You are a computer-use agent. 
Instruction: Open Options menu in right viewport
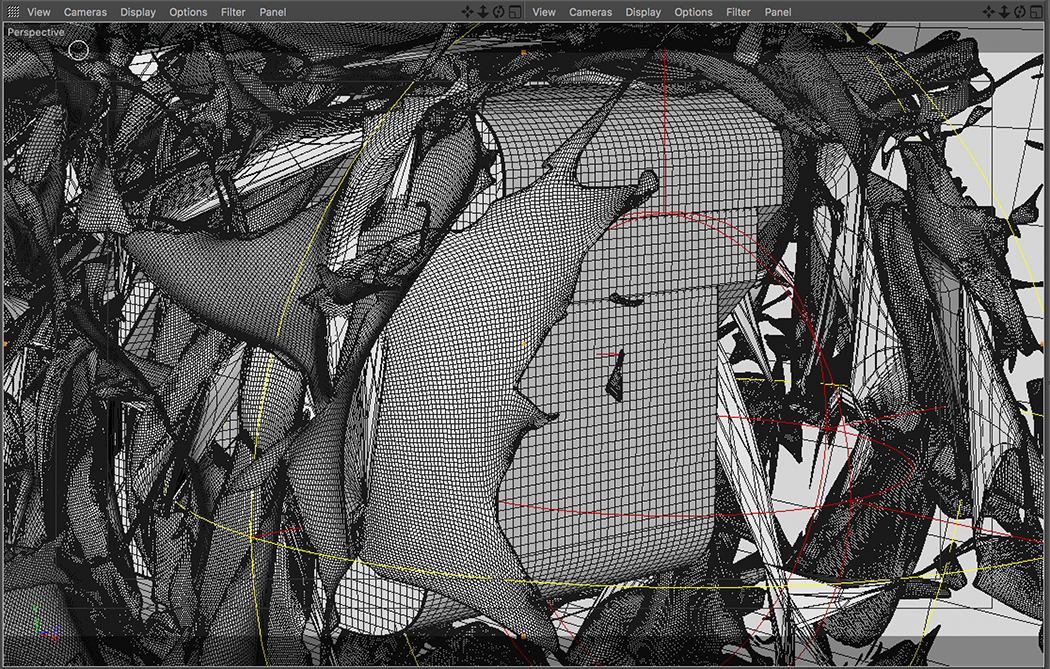(694, 12)
